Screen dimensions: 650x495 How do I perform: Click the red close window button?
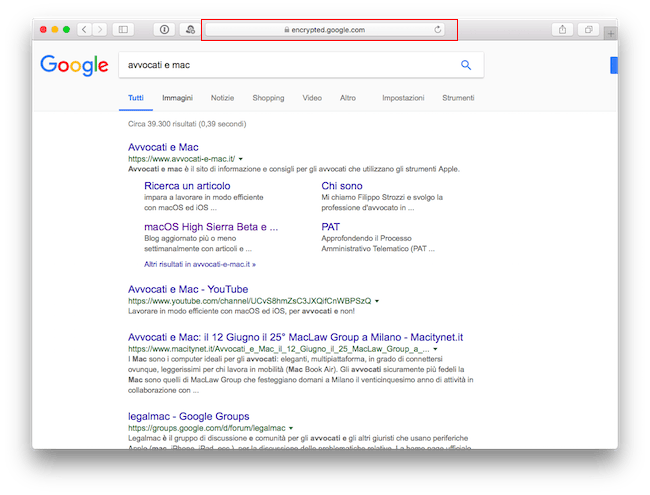(43, 29)
